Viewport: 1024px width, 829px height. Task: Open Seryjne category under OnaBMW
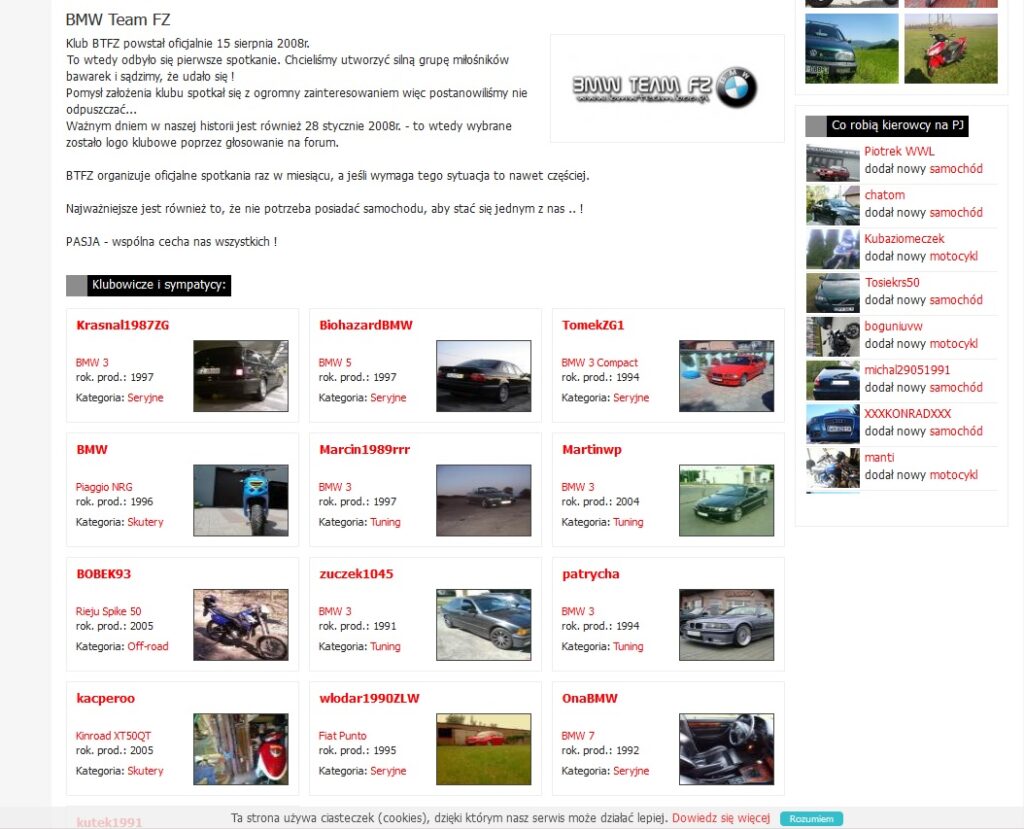[x=631, y=771]
